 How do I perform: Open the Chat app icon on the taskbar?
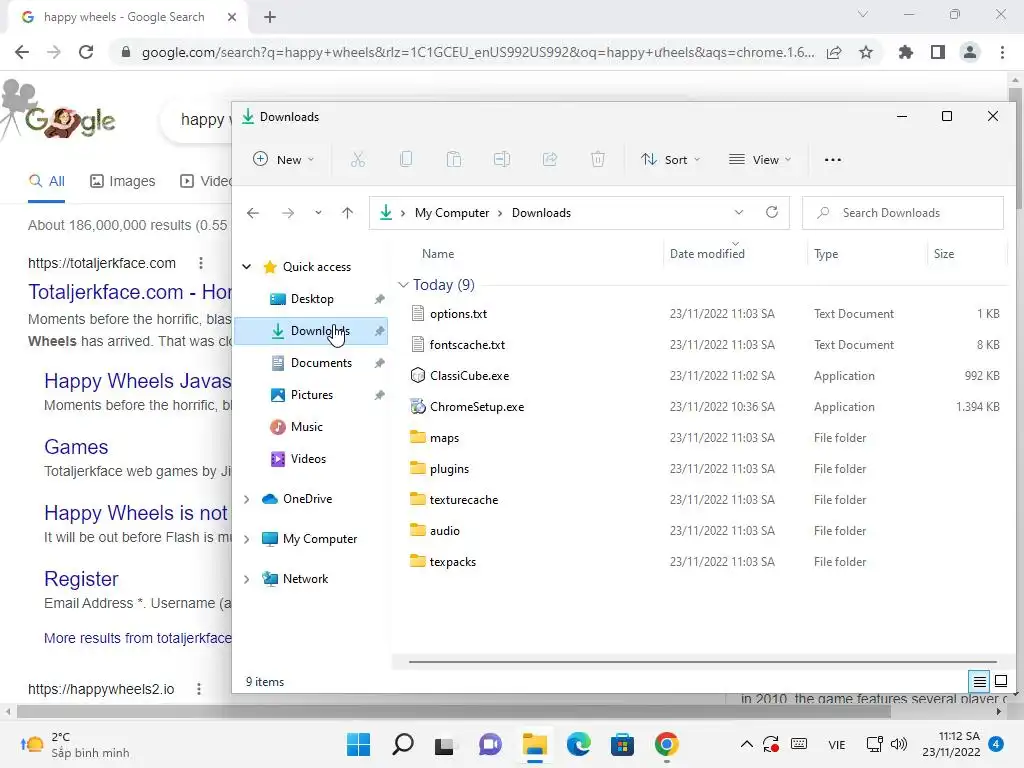pos(490,744)
